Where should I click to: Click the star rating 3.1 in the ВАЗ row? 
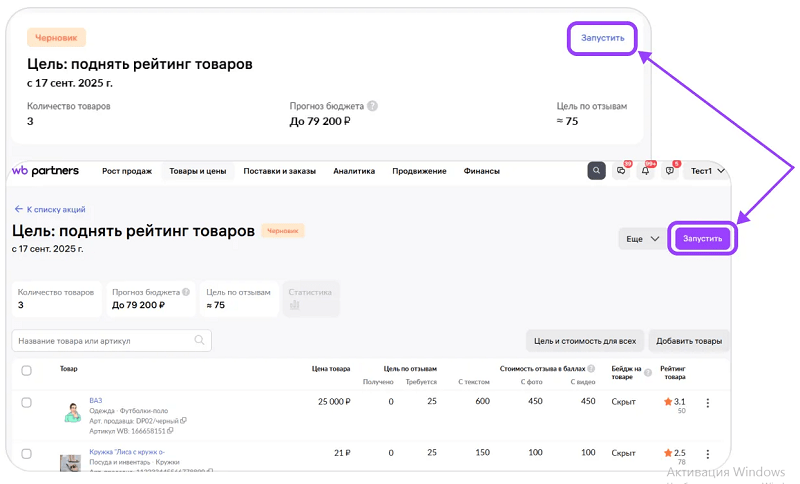point(675,401)
